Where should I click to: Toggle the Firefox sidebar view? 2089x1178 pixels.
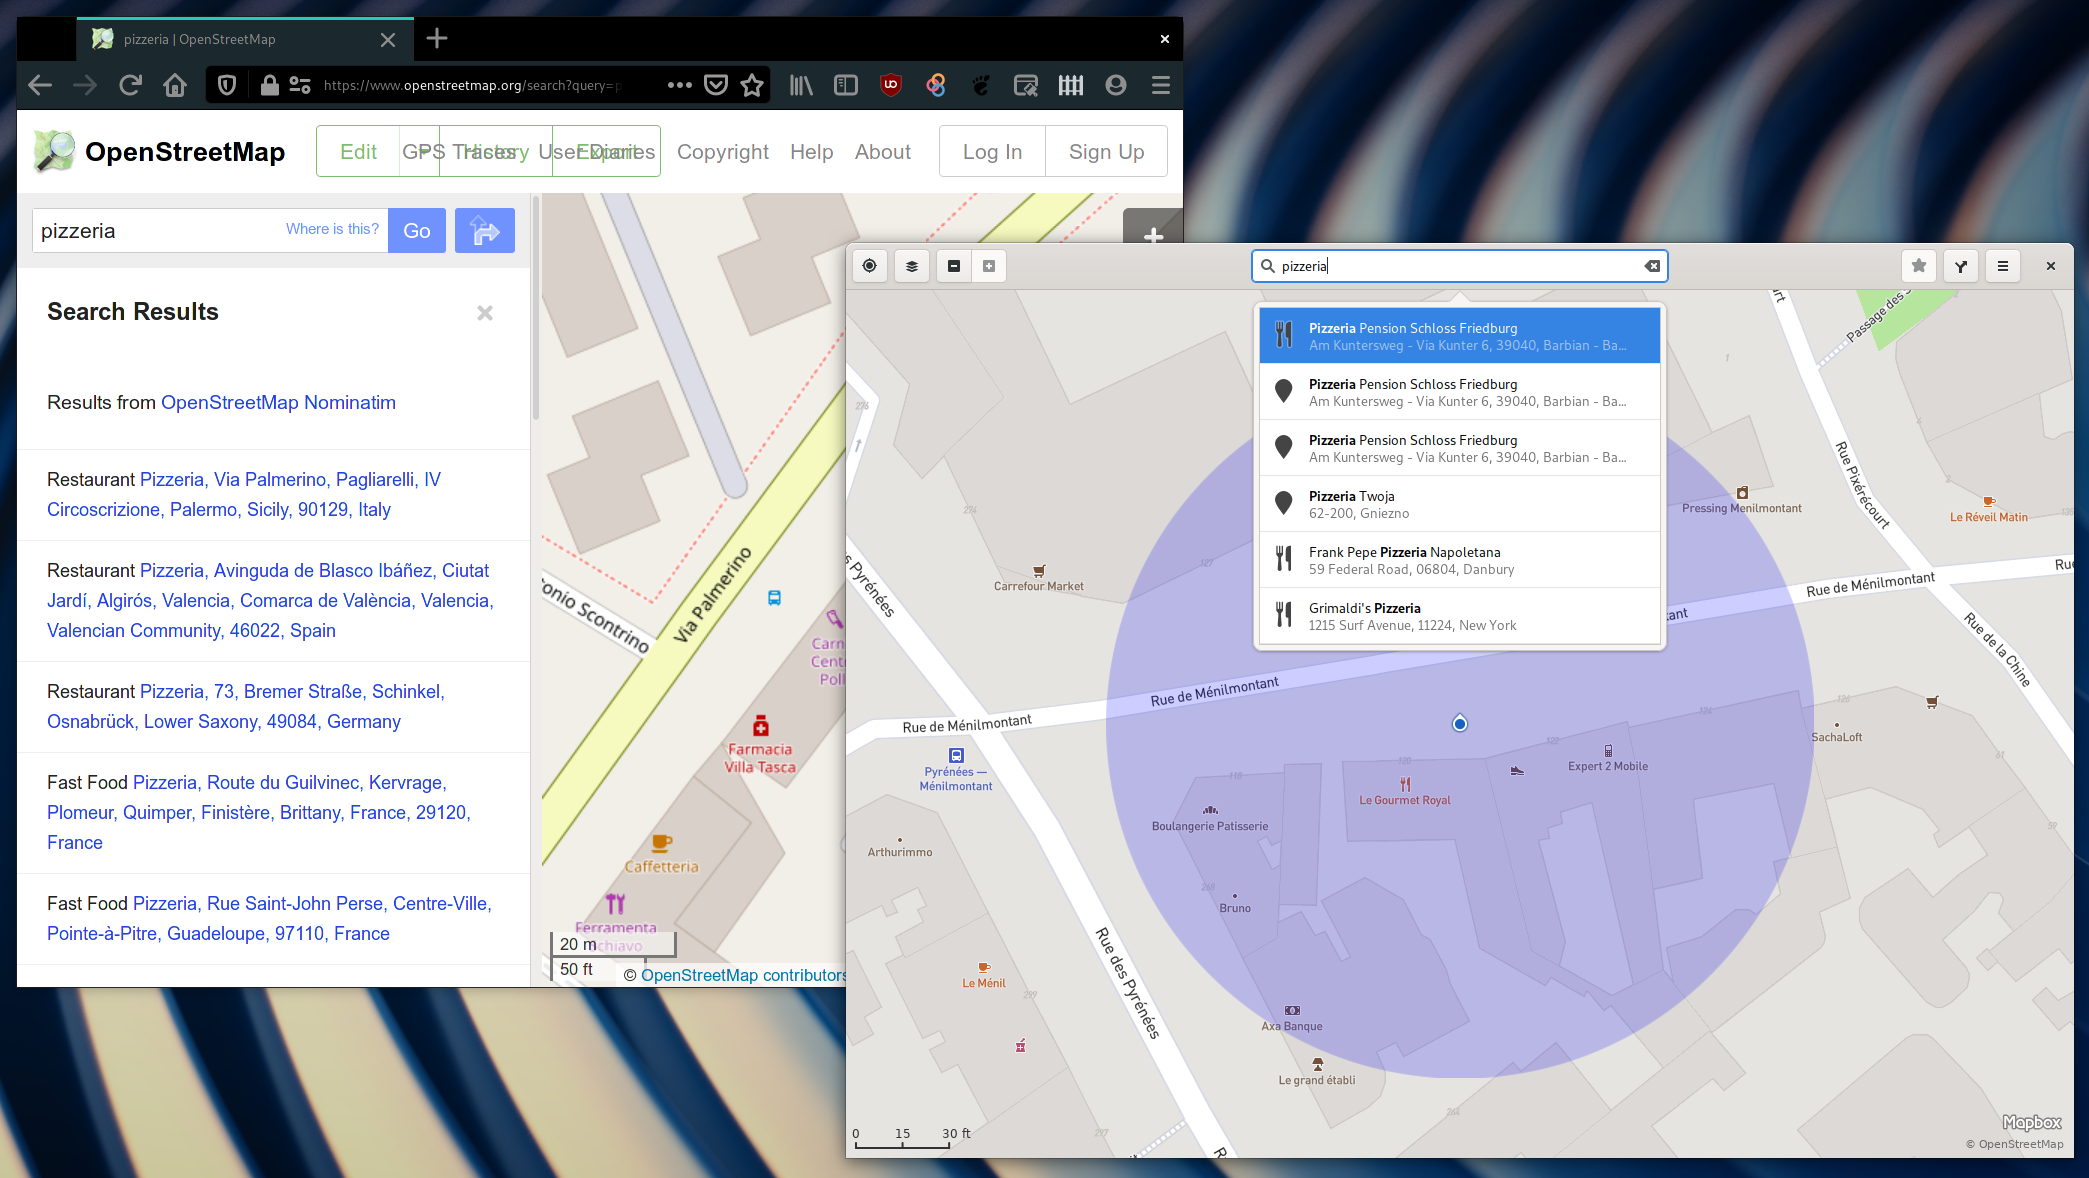tap(845, 85)
